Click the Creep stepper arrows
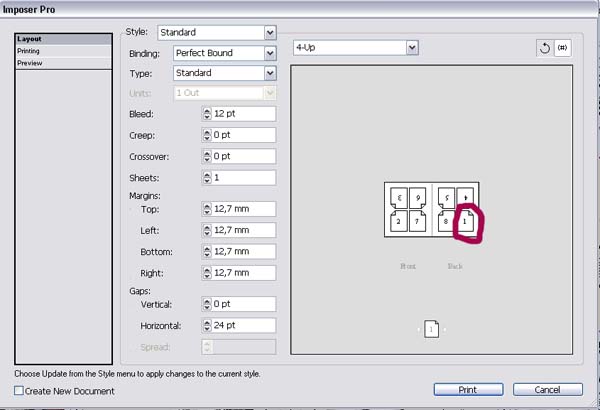Image resolution: width=600 pixels, height=410 pixels. click(207, 135)
